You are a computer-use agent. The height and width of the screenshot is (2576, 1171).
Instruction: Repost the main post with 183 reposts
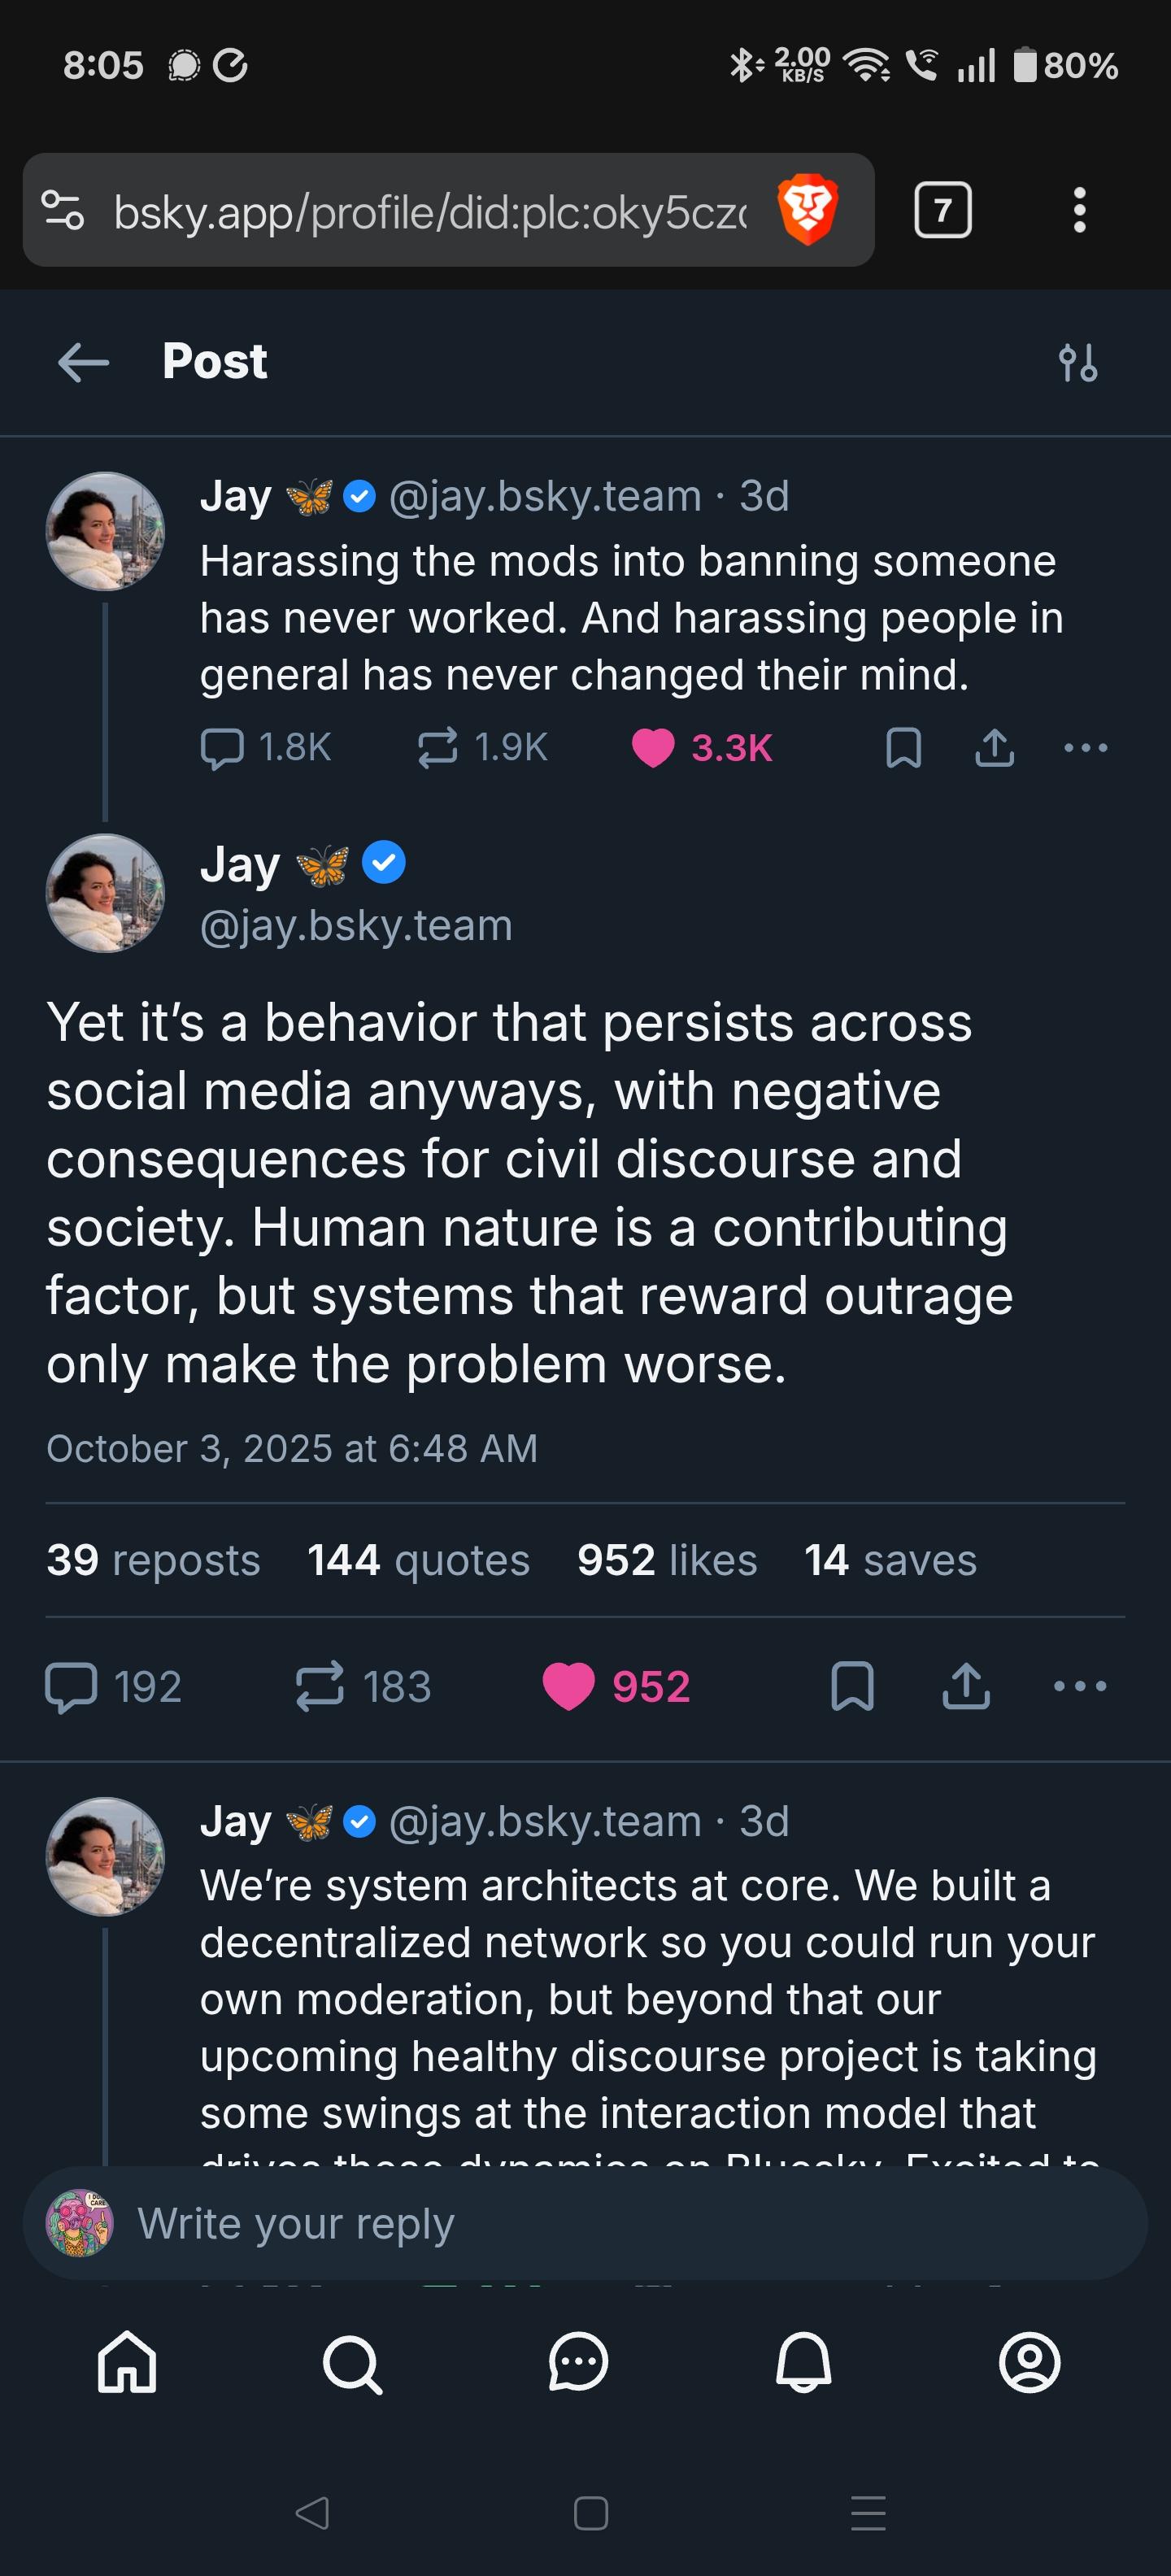(x=320, y=1686)
